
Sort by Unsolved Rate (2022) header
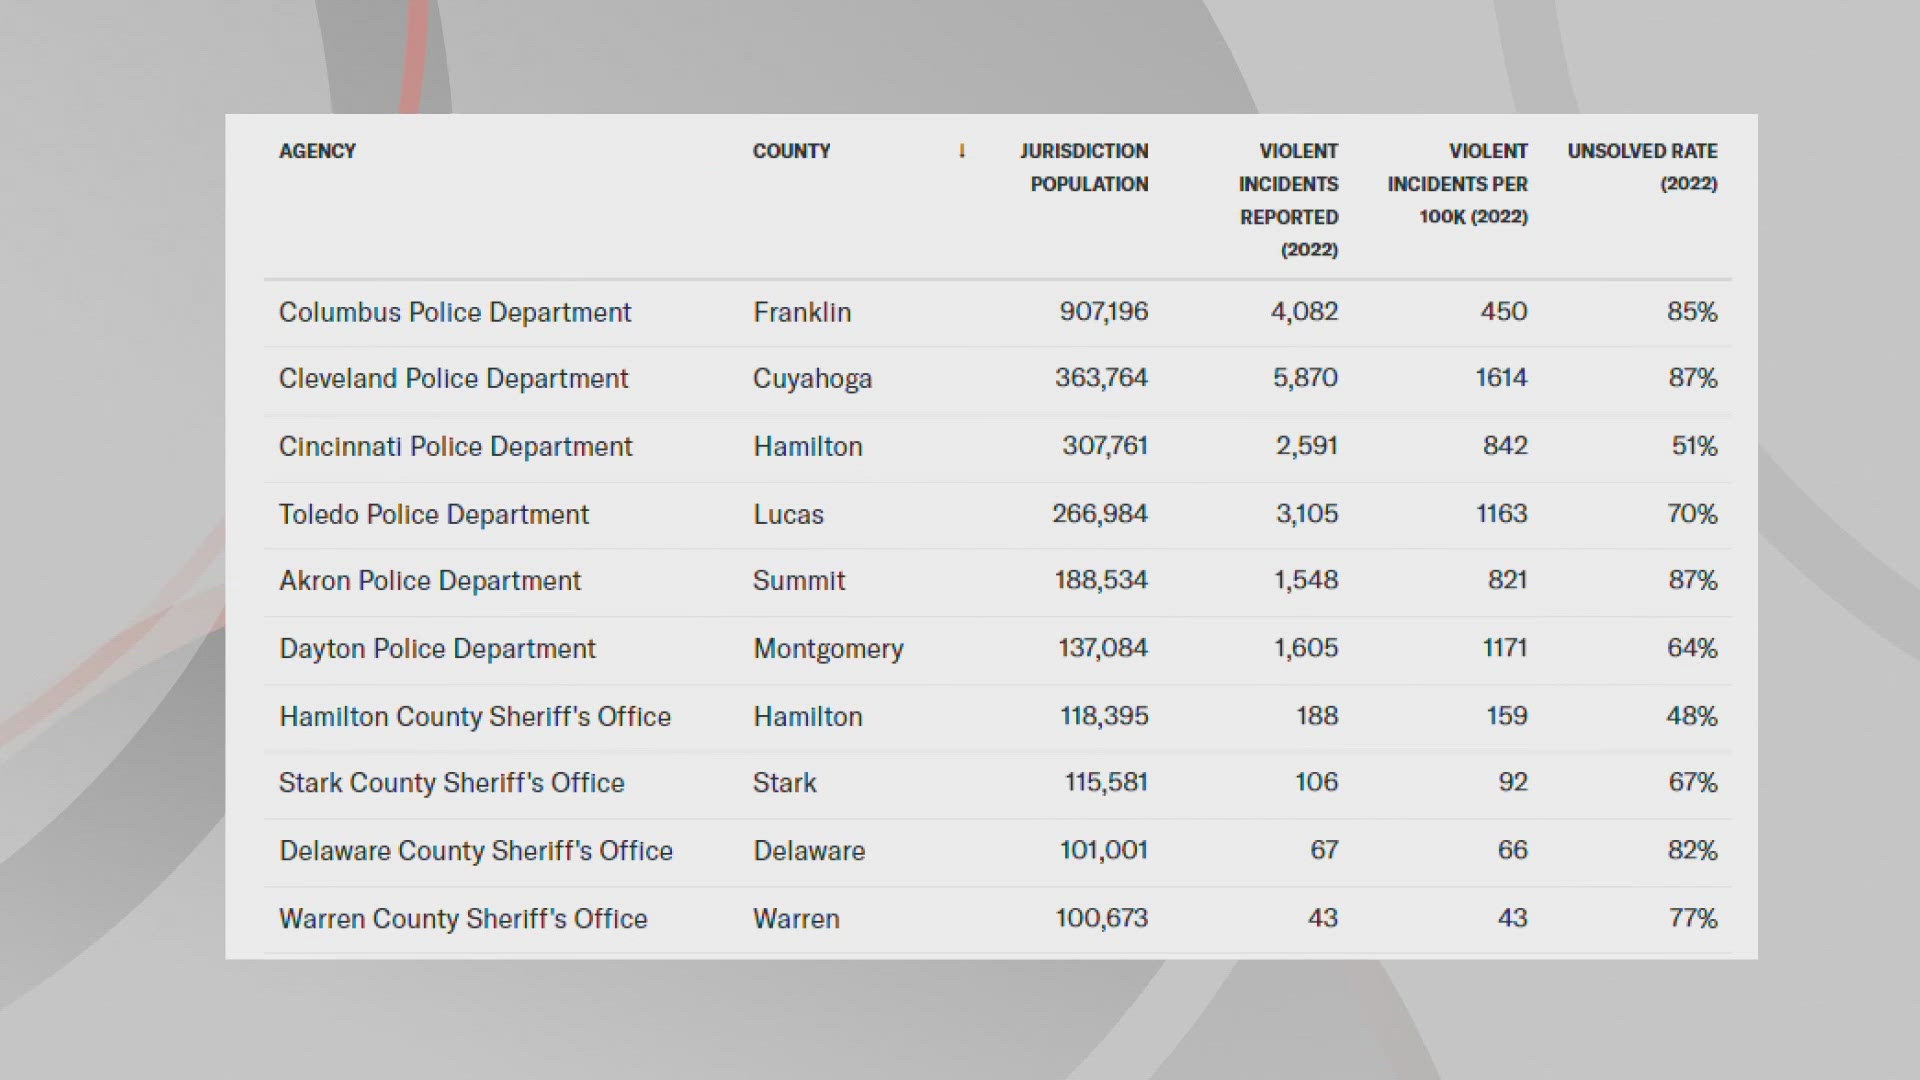click(1642, 167)
